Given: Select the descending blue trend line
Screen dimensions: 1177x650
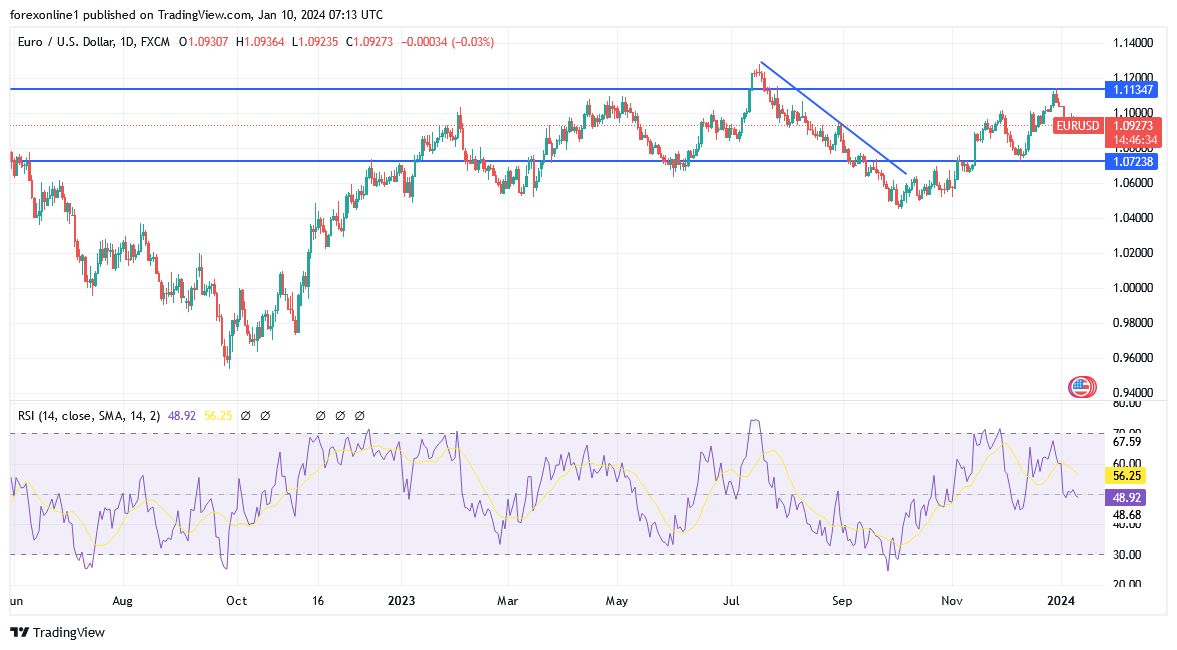Looking at the screenshot, I should tap(833, 118).
